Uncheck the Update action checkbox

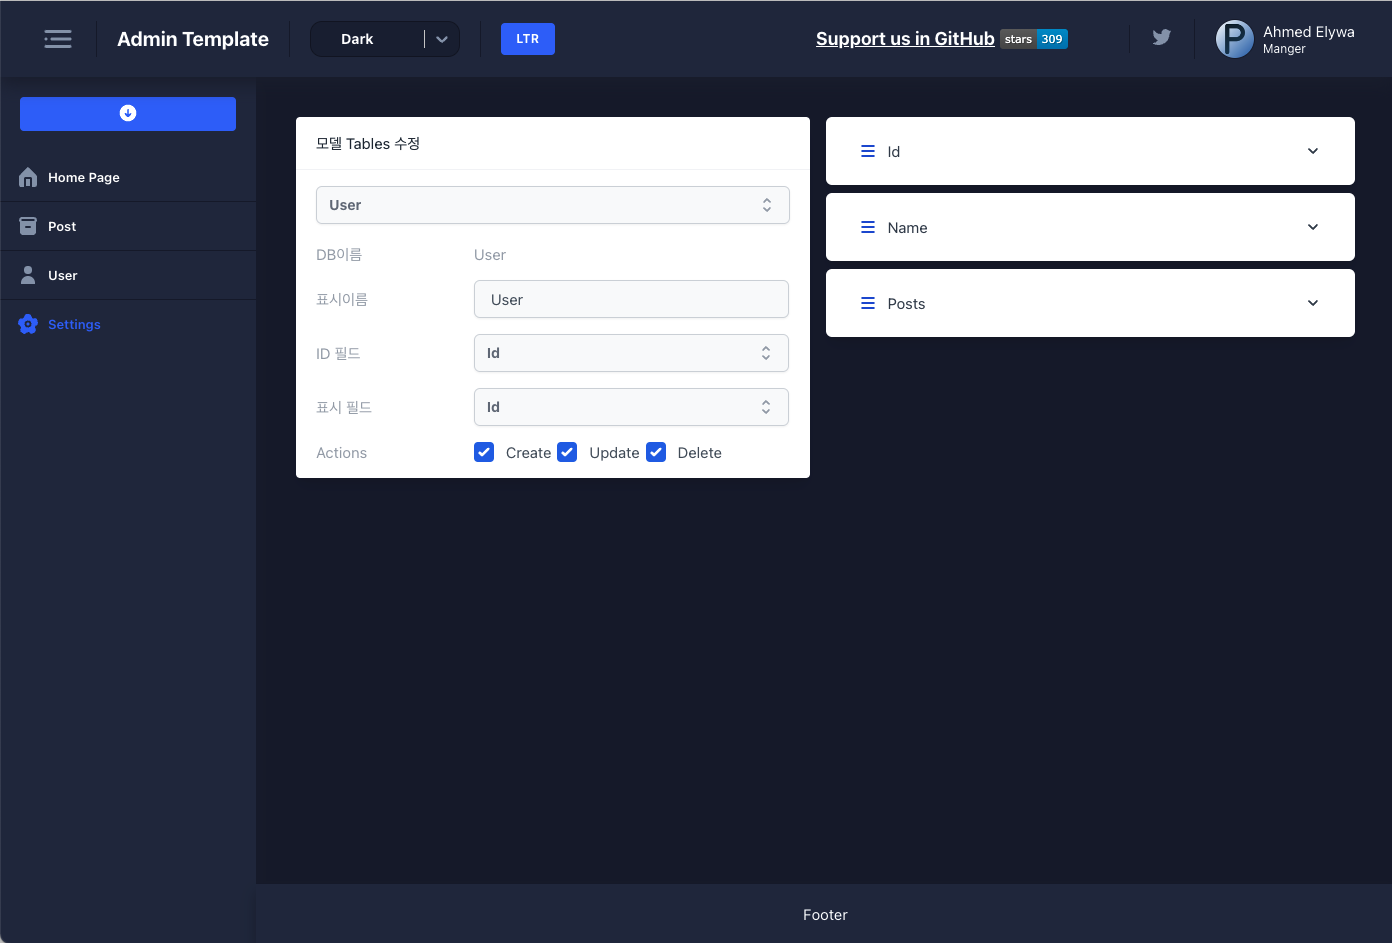tap(567, 452)
